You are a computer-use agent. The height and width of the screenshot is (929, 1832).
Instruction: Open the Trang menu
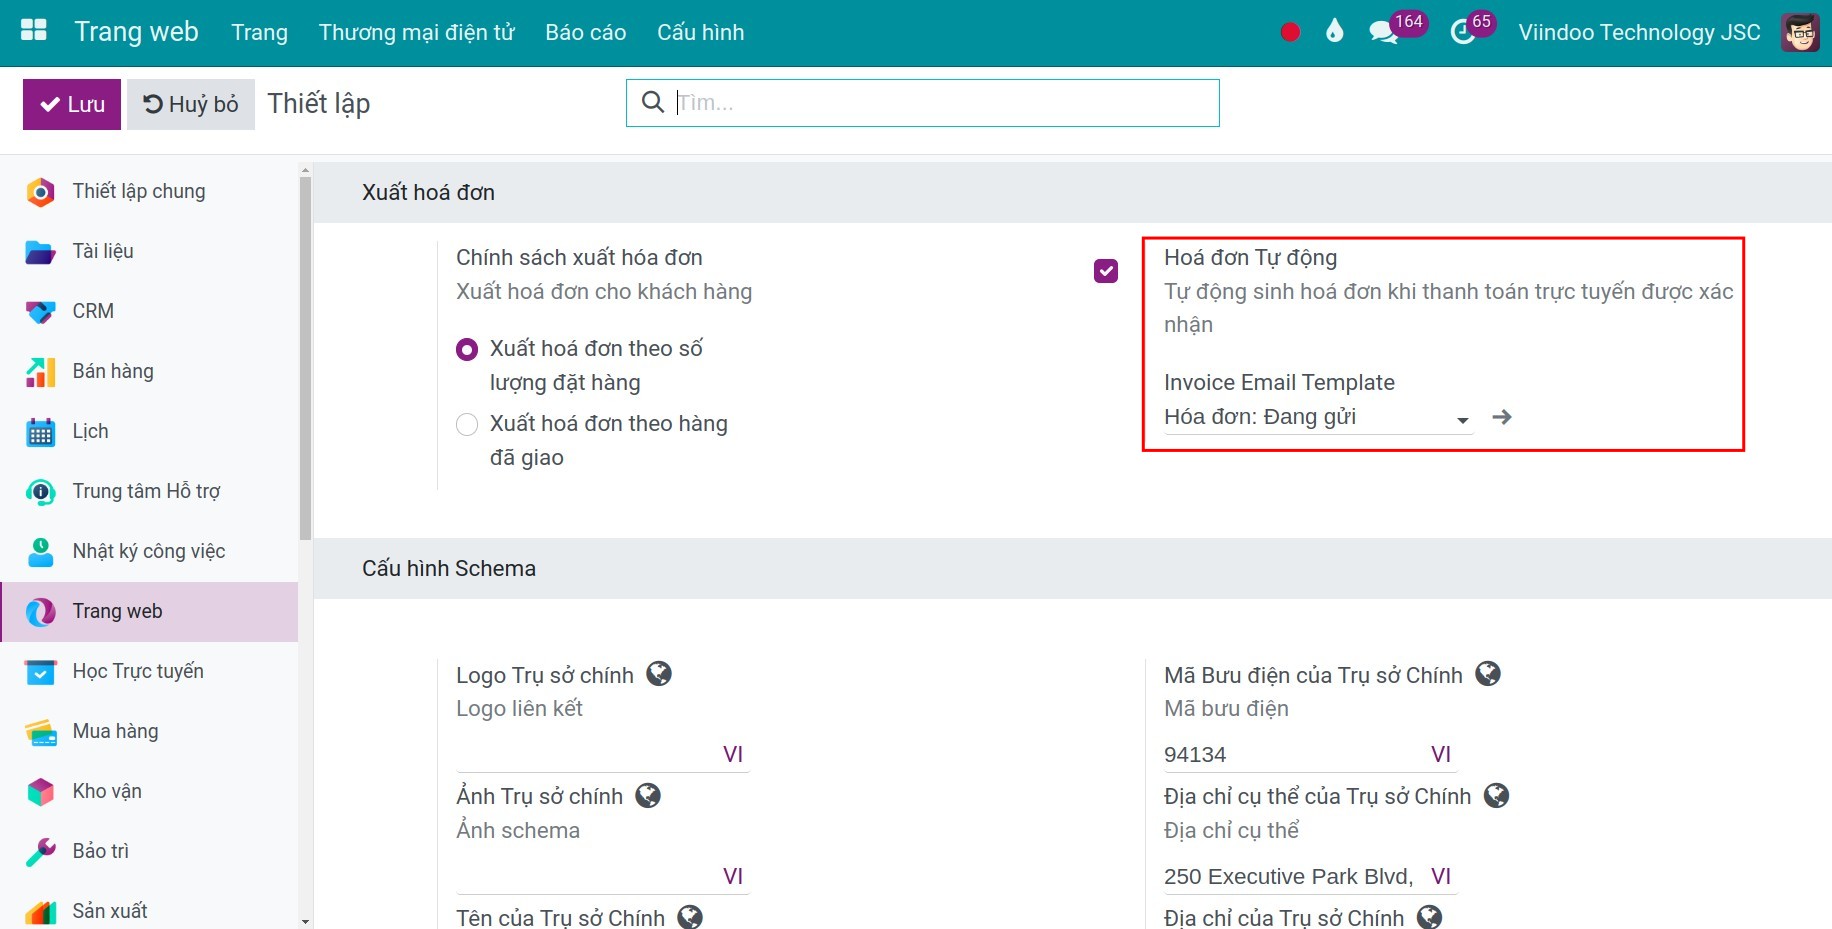coord(260,32)
